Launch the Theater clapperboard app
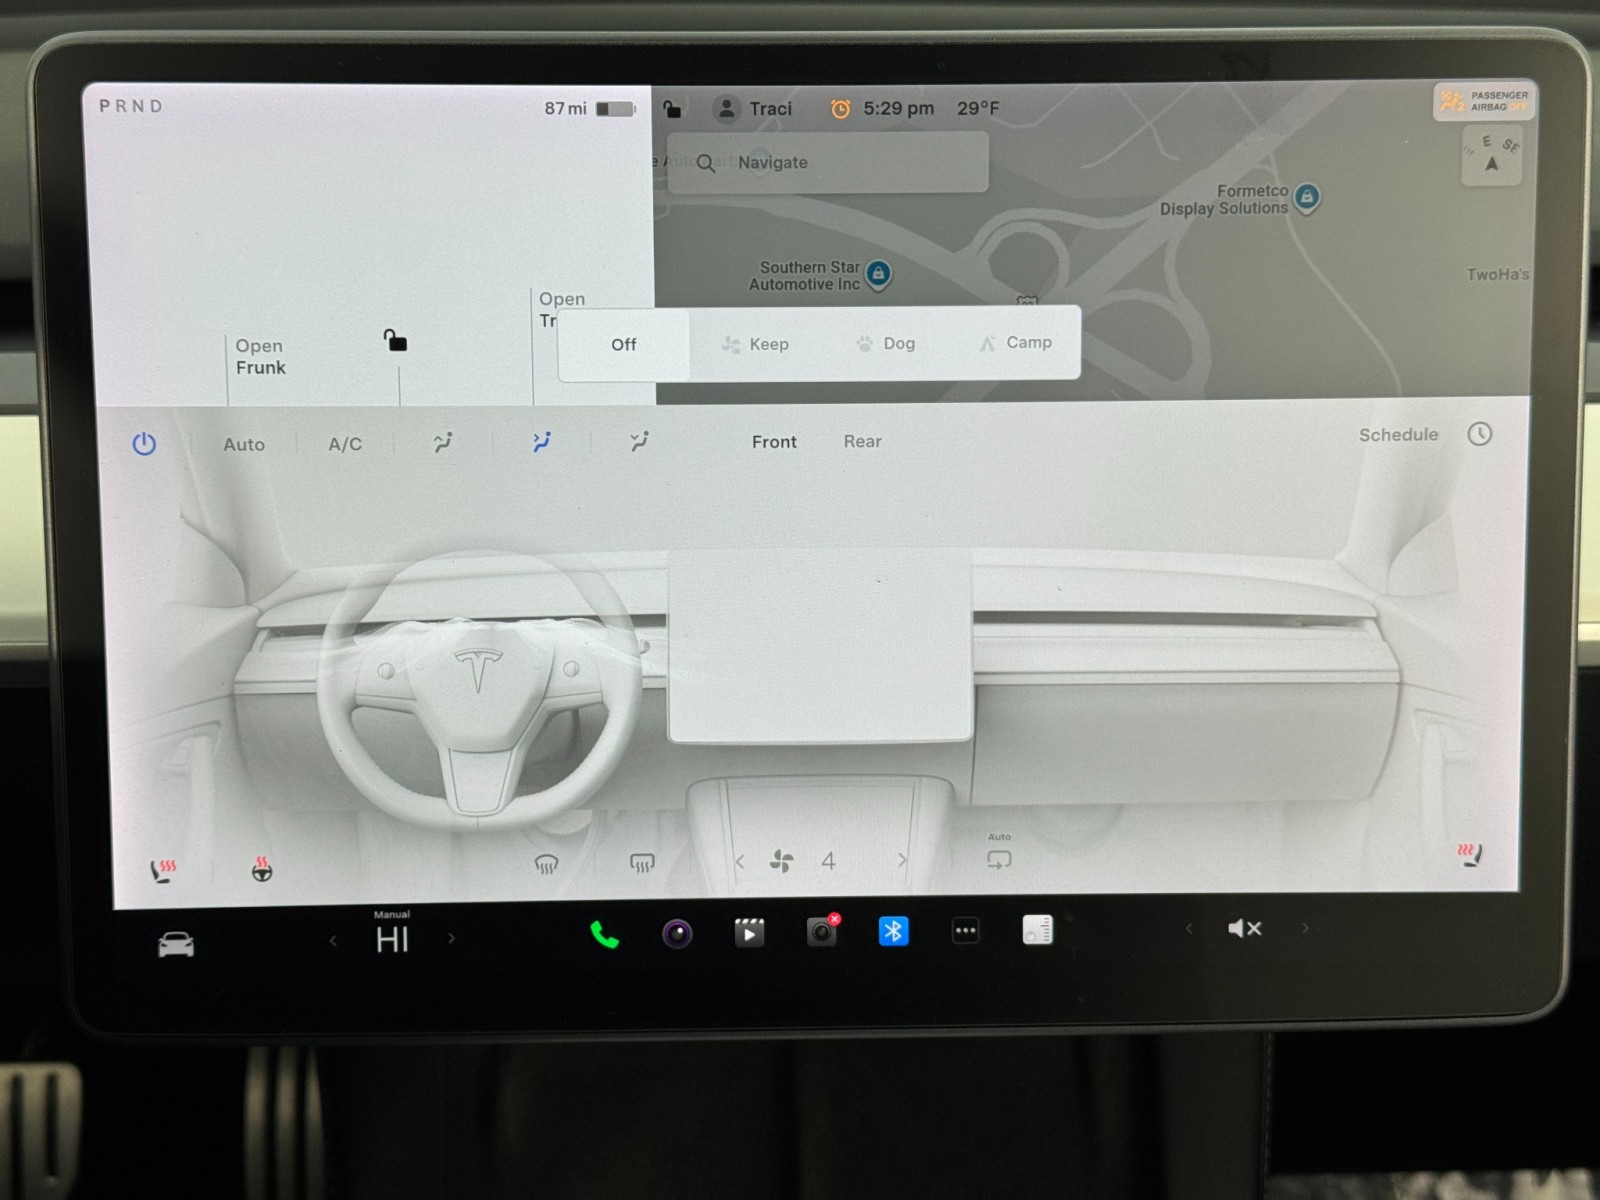The image size is (1600, 1200). point(749,933)
